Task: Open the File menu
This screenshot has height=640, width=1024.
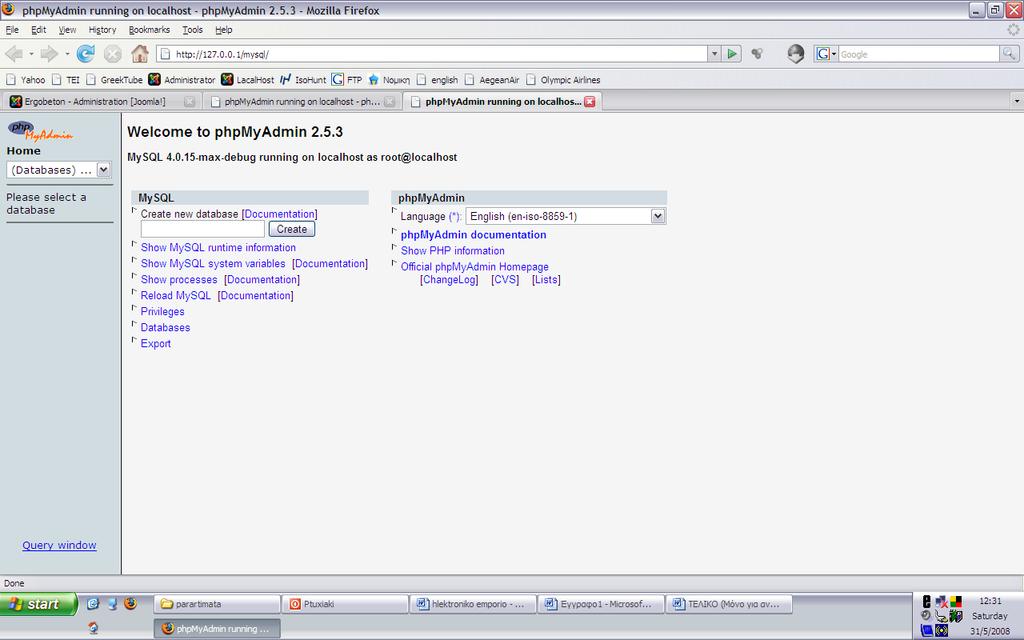Action: pos(12,29)
